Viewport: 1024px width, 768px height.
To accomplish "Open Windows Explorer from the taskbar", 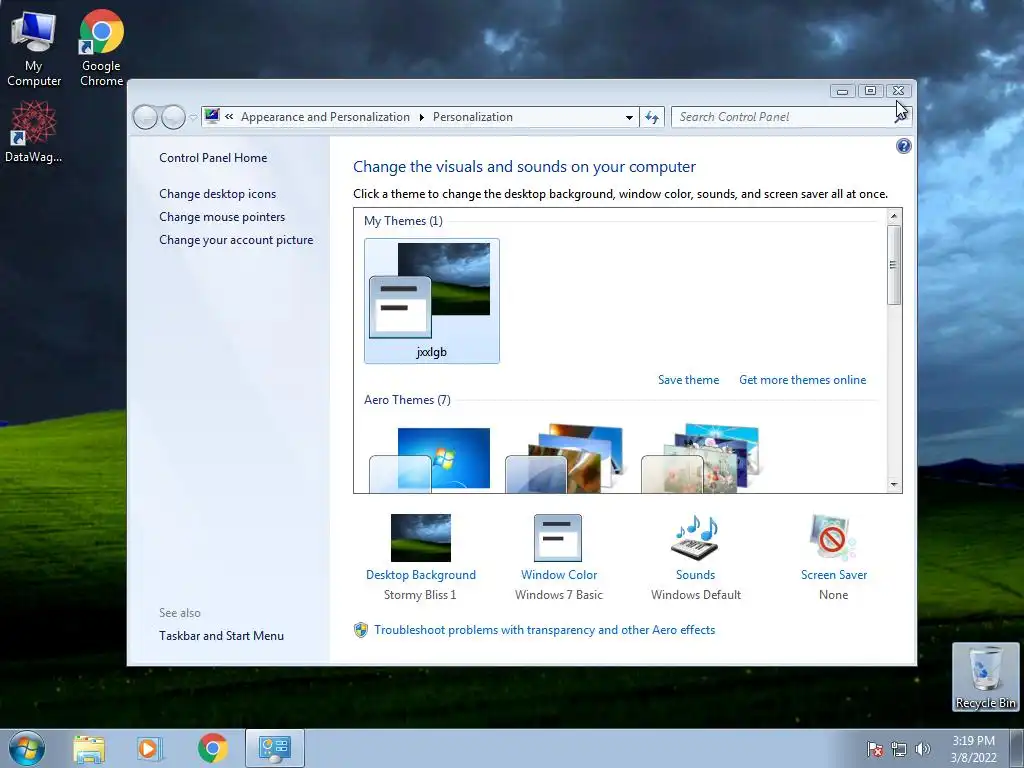I will [x=89, y=749].
